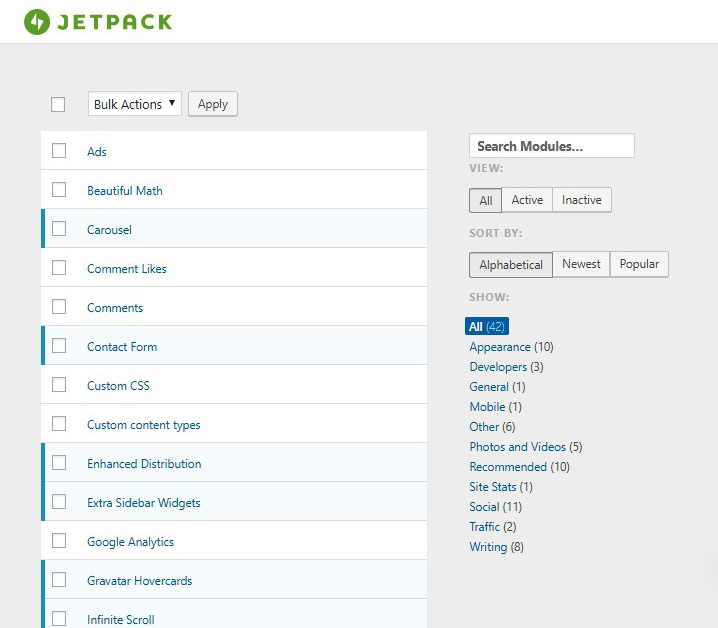Check the Infinite Scroll checkbox

tap(59, 618)
